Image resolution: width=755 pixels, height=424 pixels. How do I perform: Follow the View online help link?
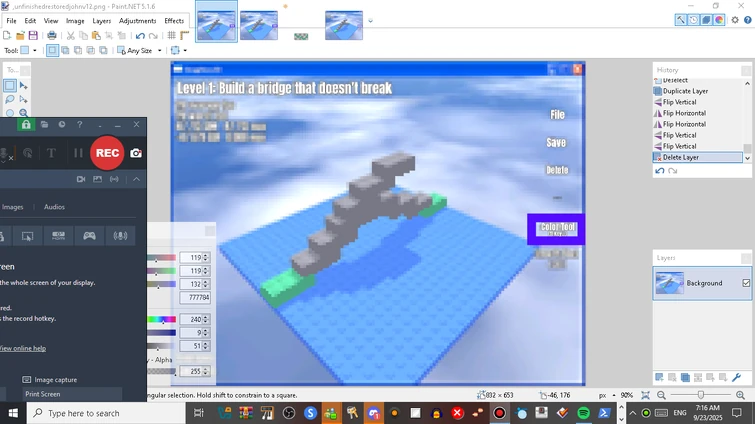point(23,348)
